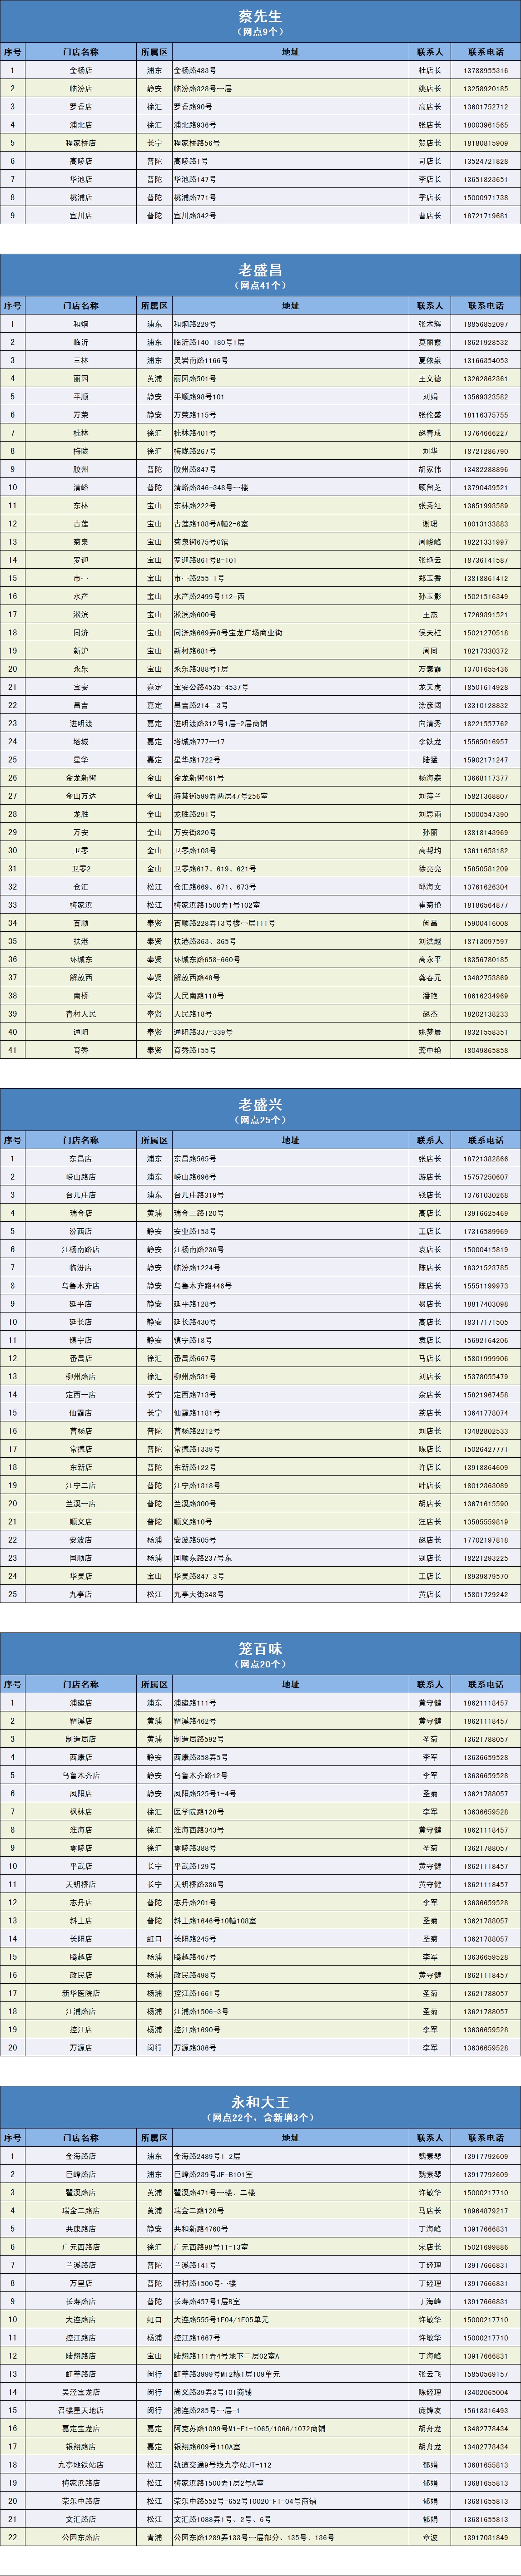Click phone number '13402065004'
This screenshot has height=2576, width=521.
pos(486,2392)
